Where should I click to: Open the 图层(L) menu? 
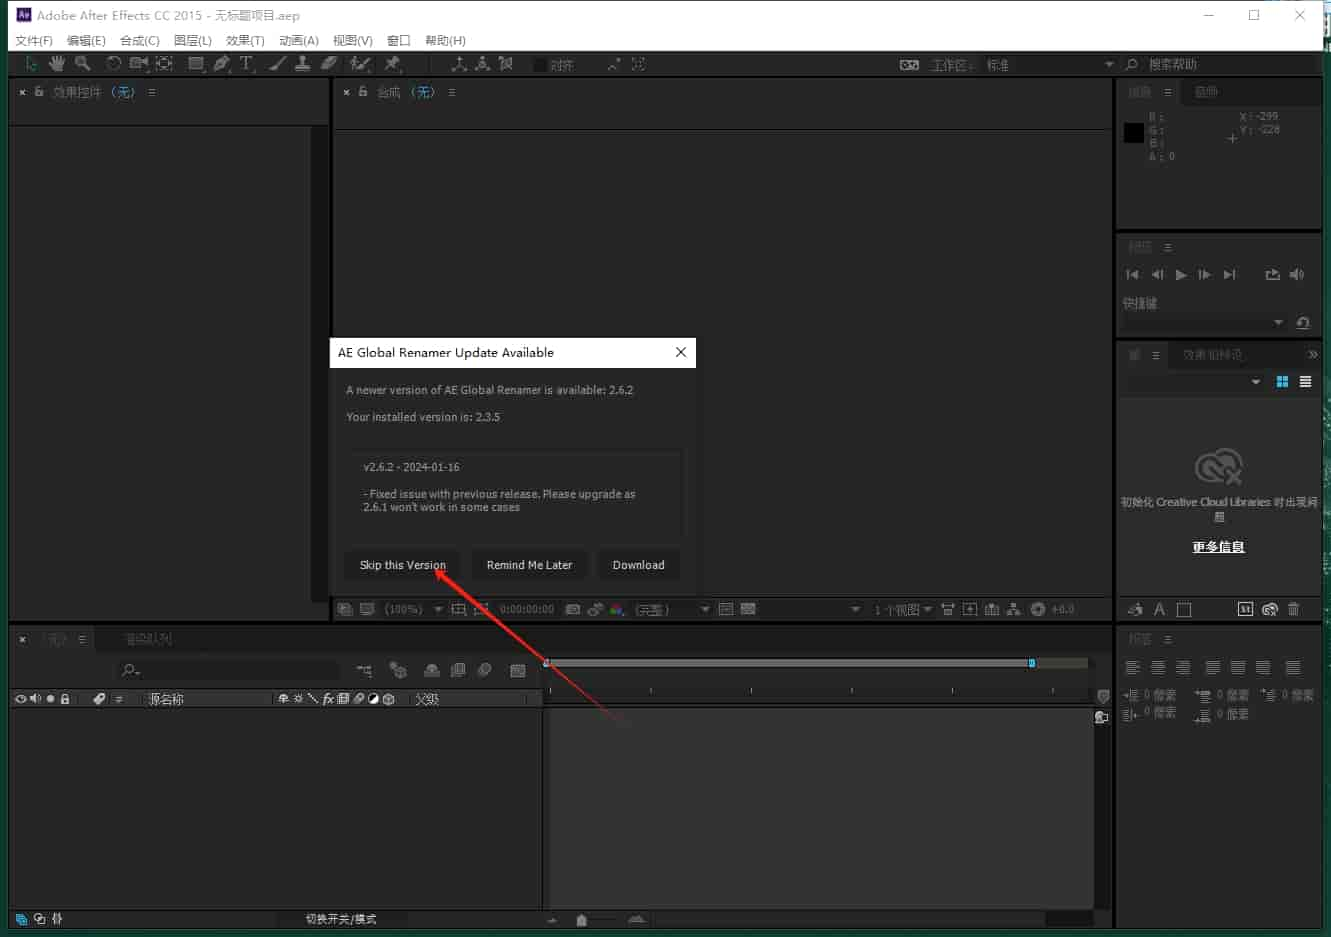click(x=193, y=41)
